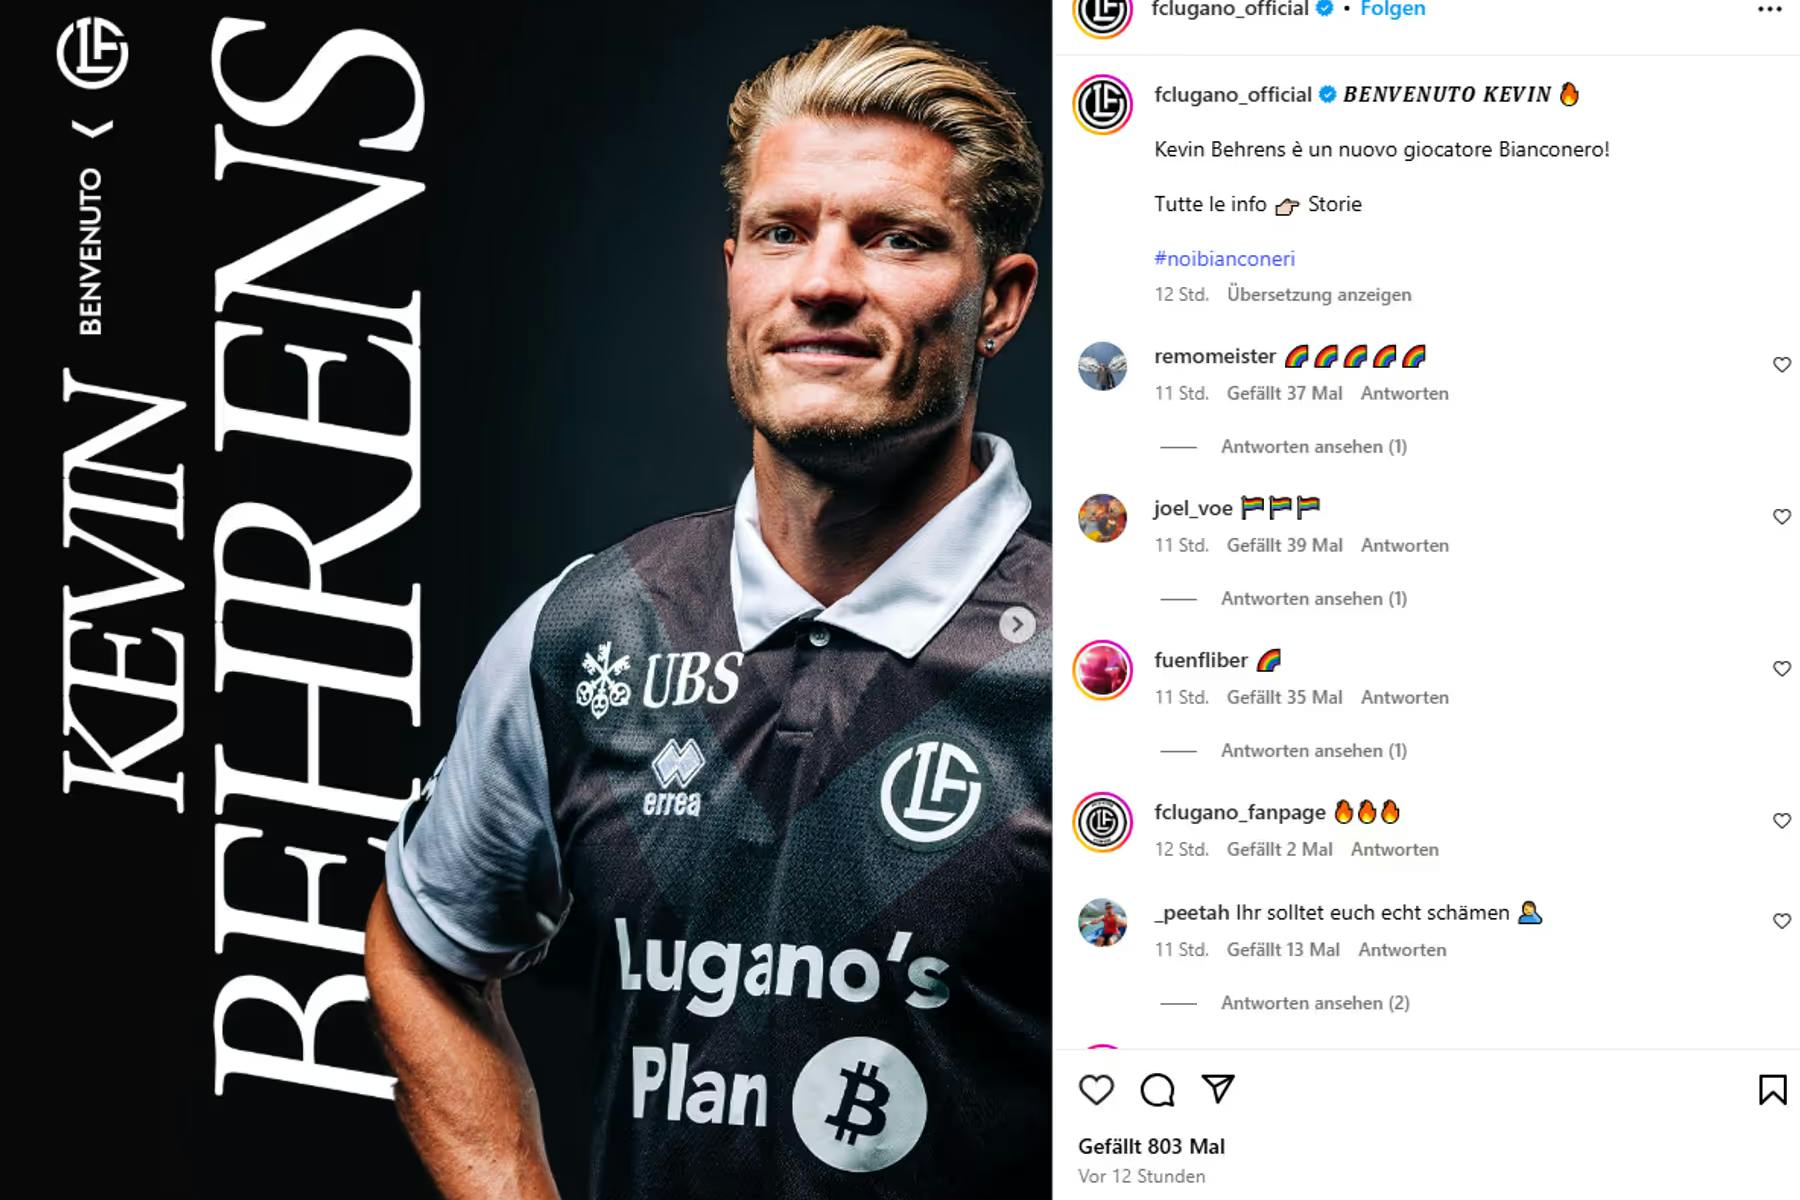The height and width of the screenshot is (1200, 1800).
Task: Open remomeister's profile picture
Action: click(1102, 366)
